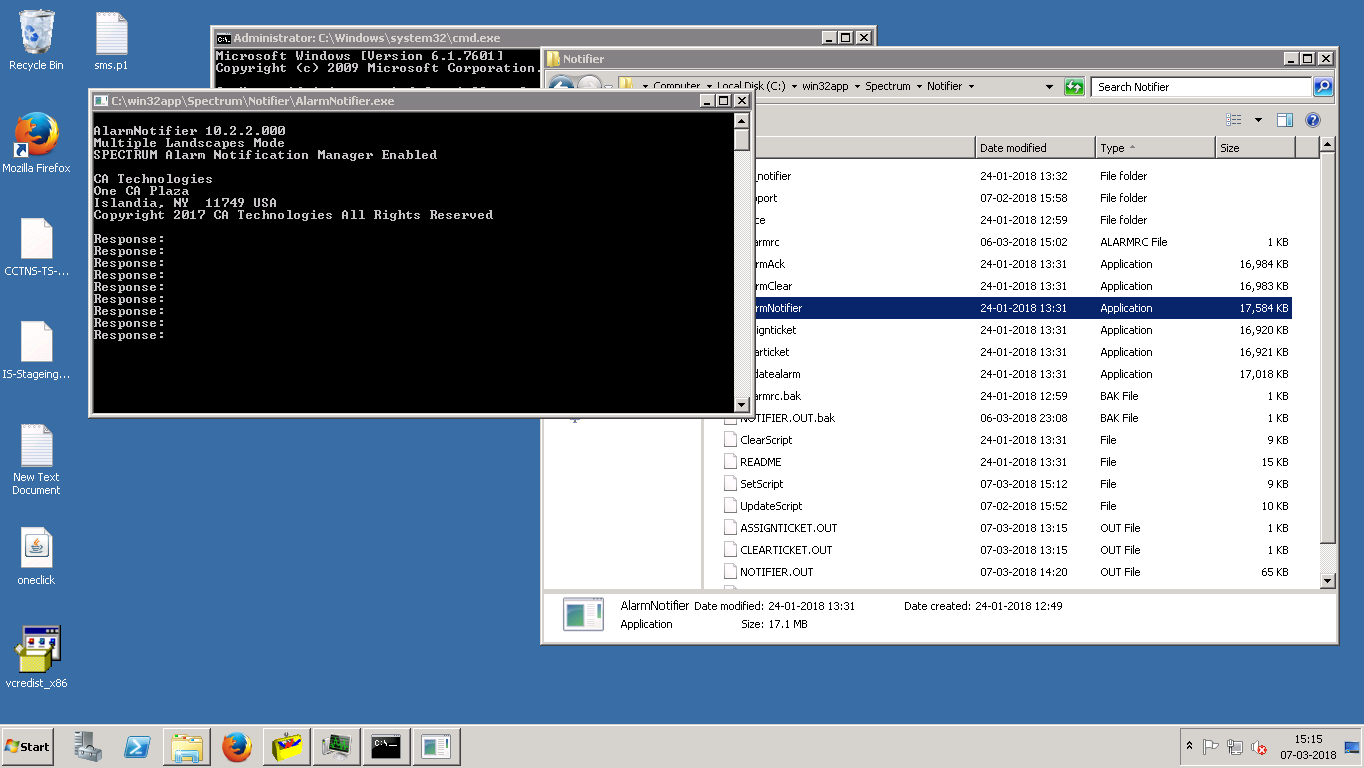
Task: Select the sms.p1 file on desktop
Action: tap(111, 41)
